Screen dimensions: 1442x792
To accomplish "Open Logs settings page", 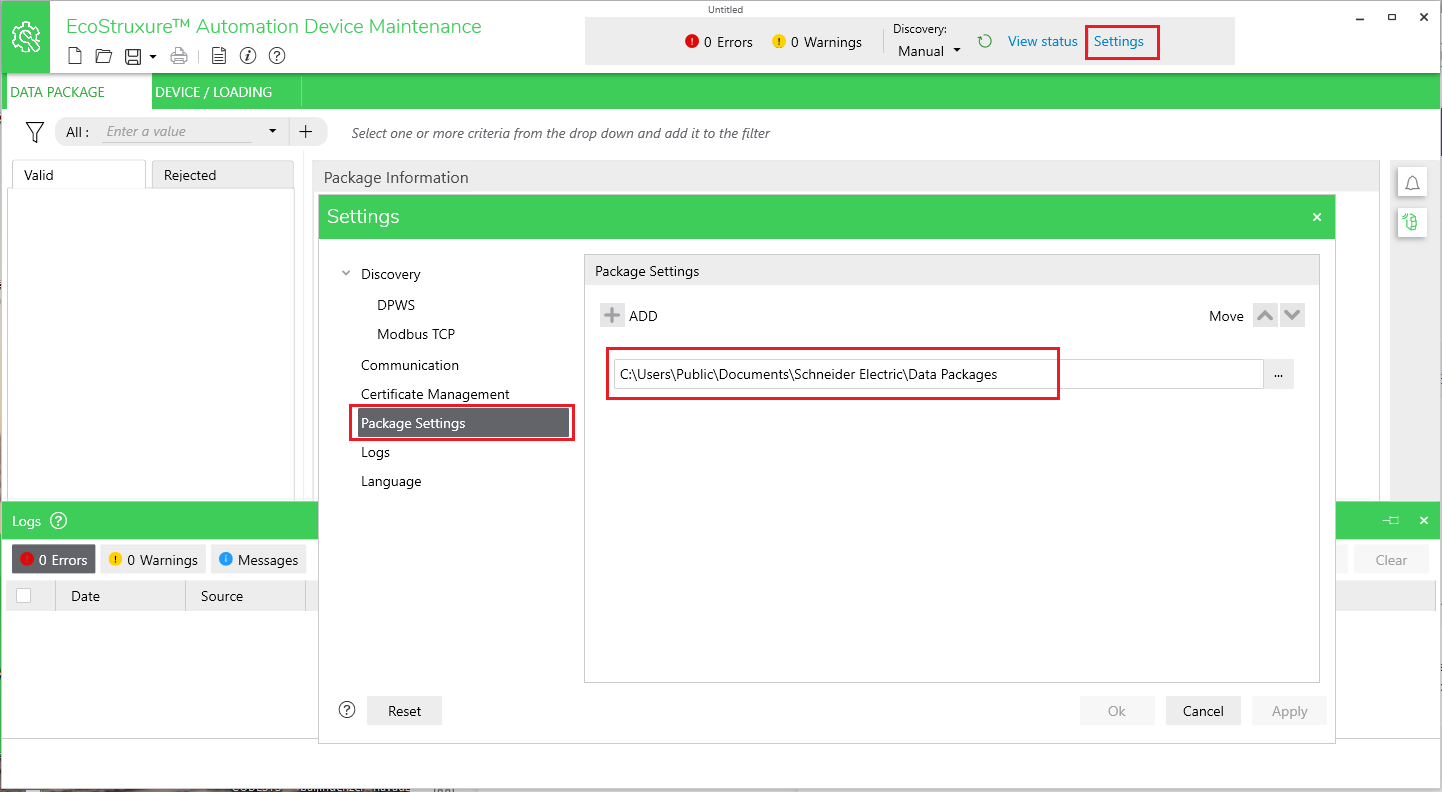I will [x=375, y=452].
